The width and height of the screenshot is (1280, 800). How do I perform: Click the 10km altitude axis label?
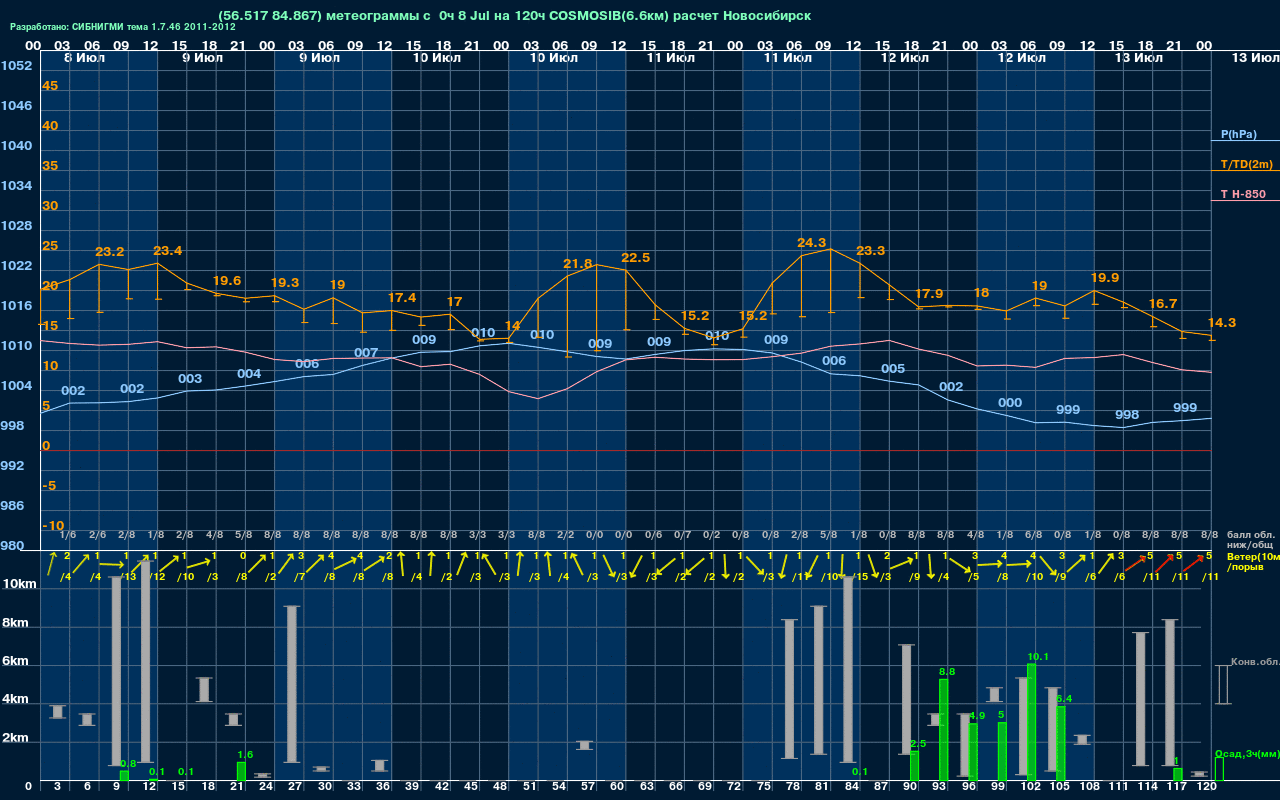point(19,584)
